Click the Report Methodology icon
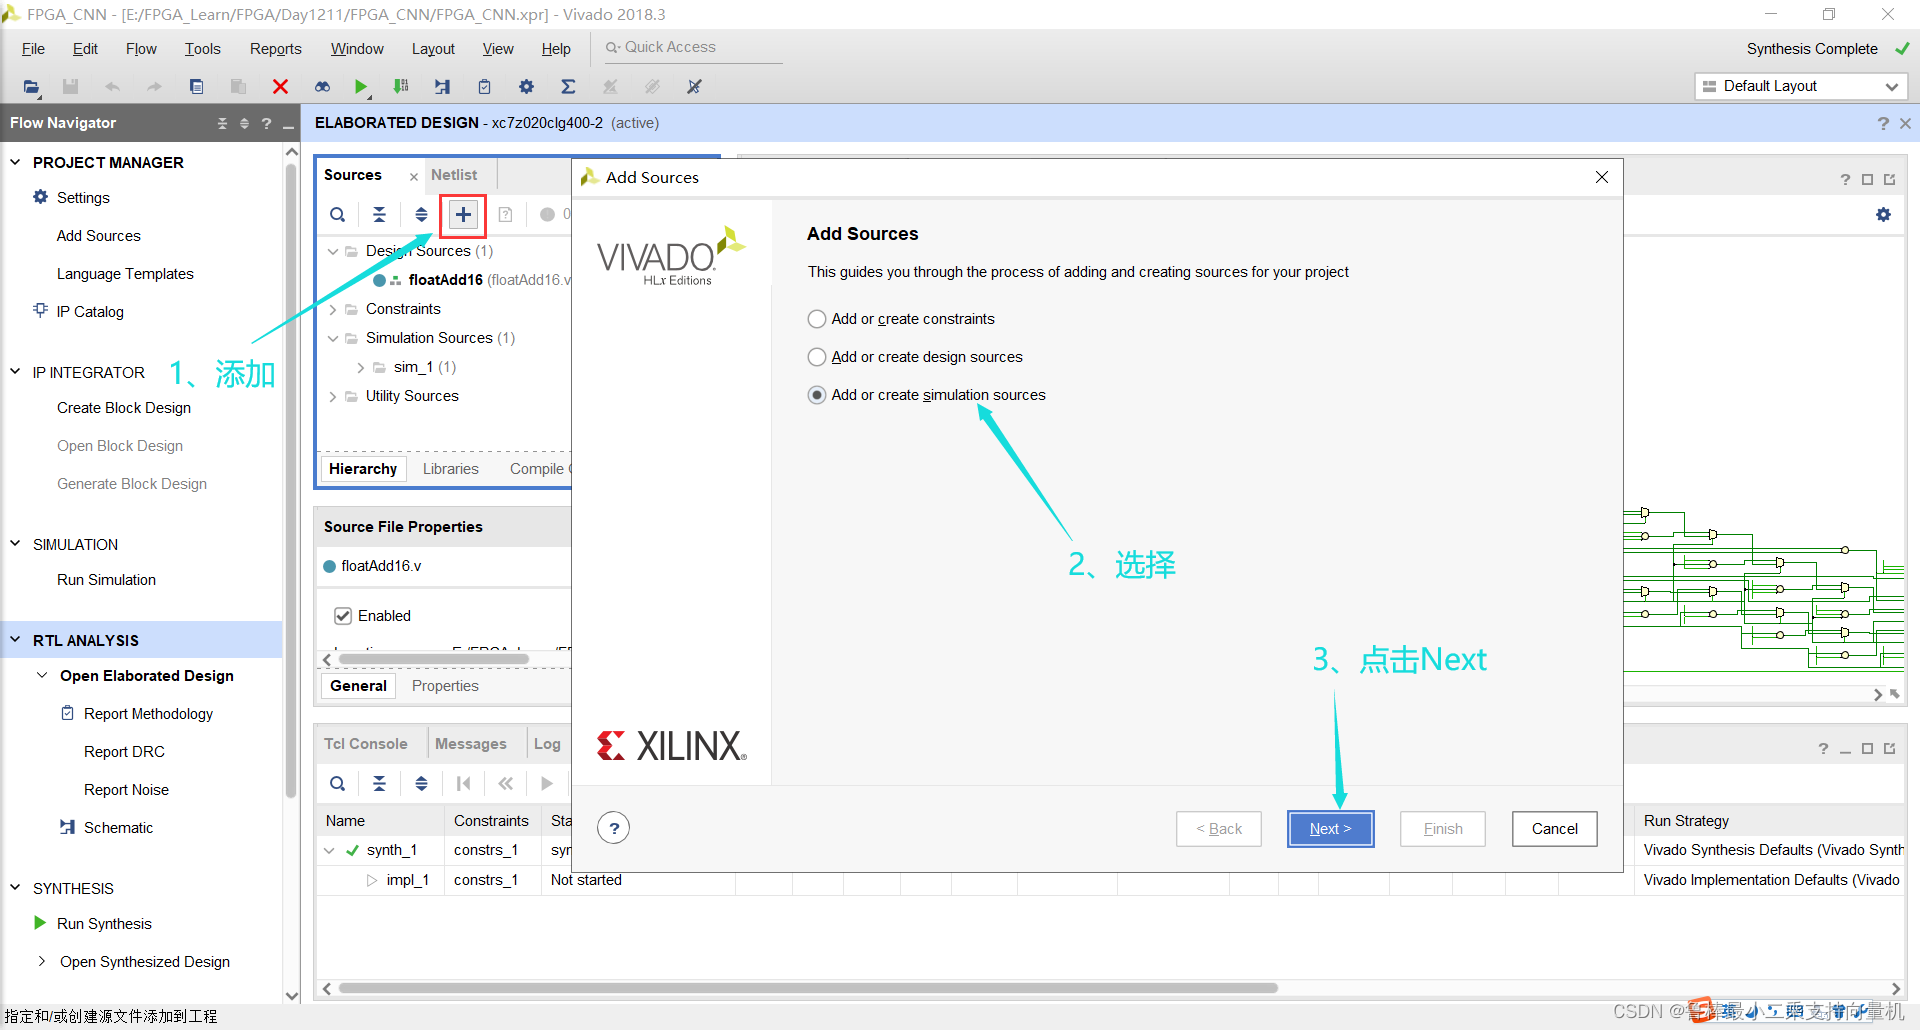 click(x=67, y=713)
